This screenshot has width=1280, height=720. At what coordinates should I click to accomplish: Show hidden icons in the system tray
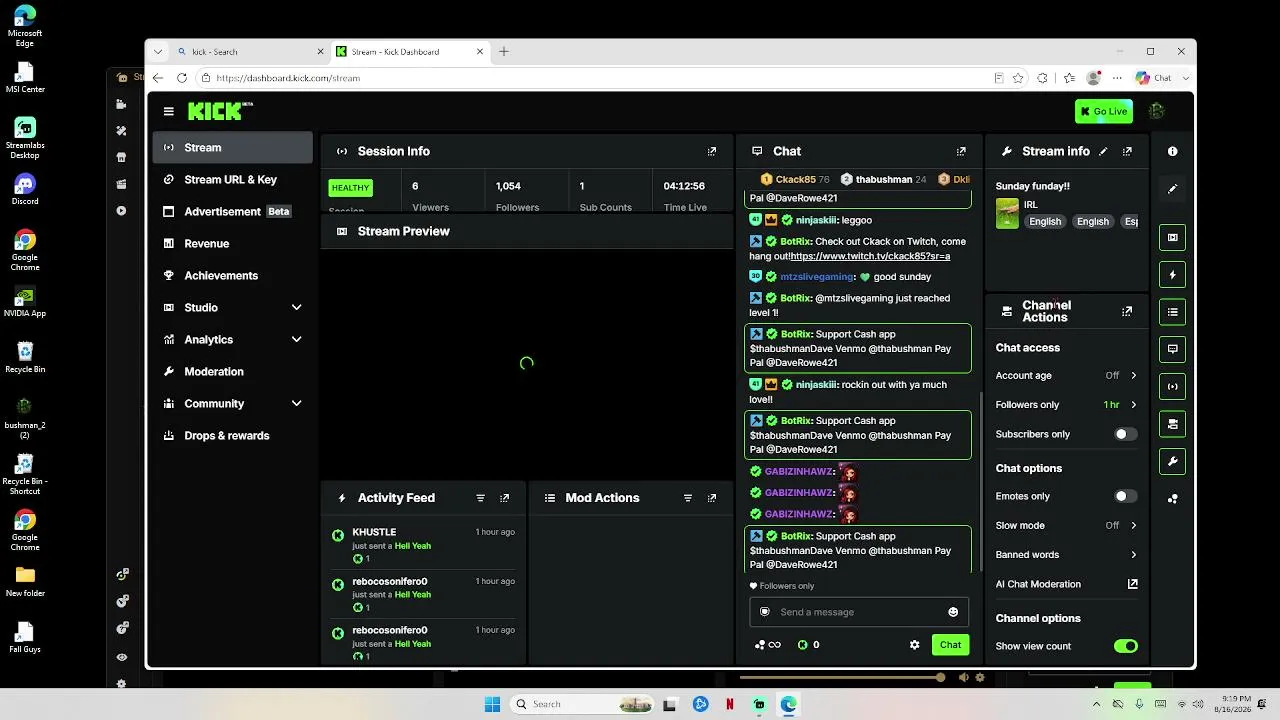(x=1098, y=704)
